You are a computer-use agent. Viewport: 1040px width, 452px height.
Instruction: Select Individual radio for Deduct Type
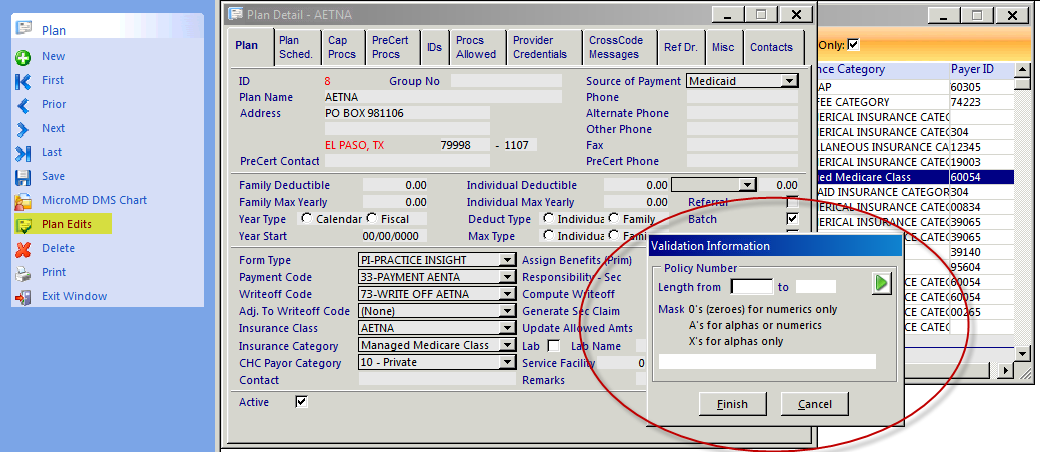pyautogui.click(x=548, y=218)
